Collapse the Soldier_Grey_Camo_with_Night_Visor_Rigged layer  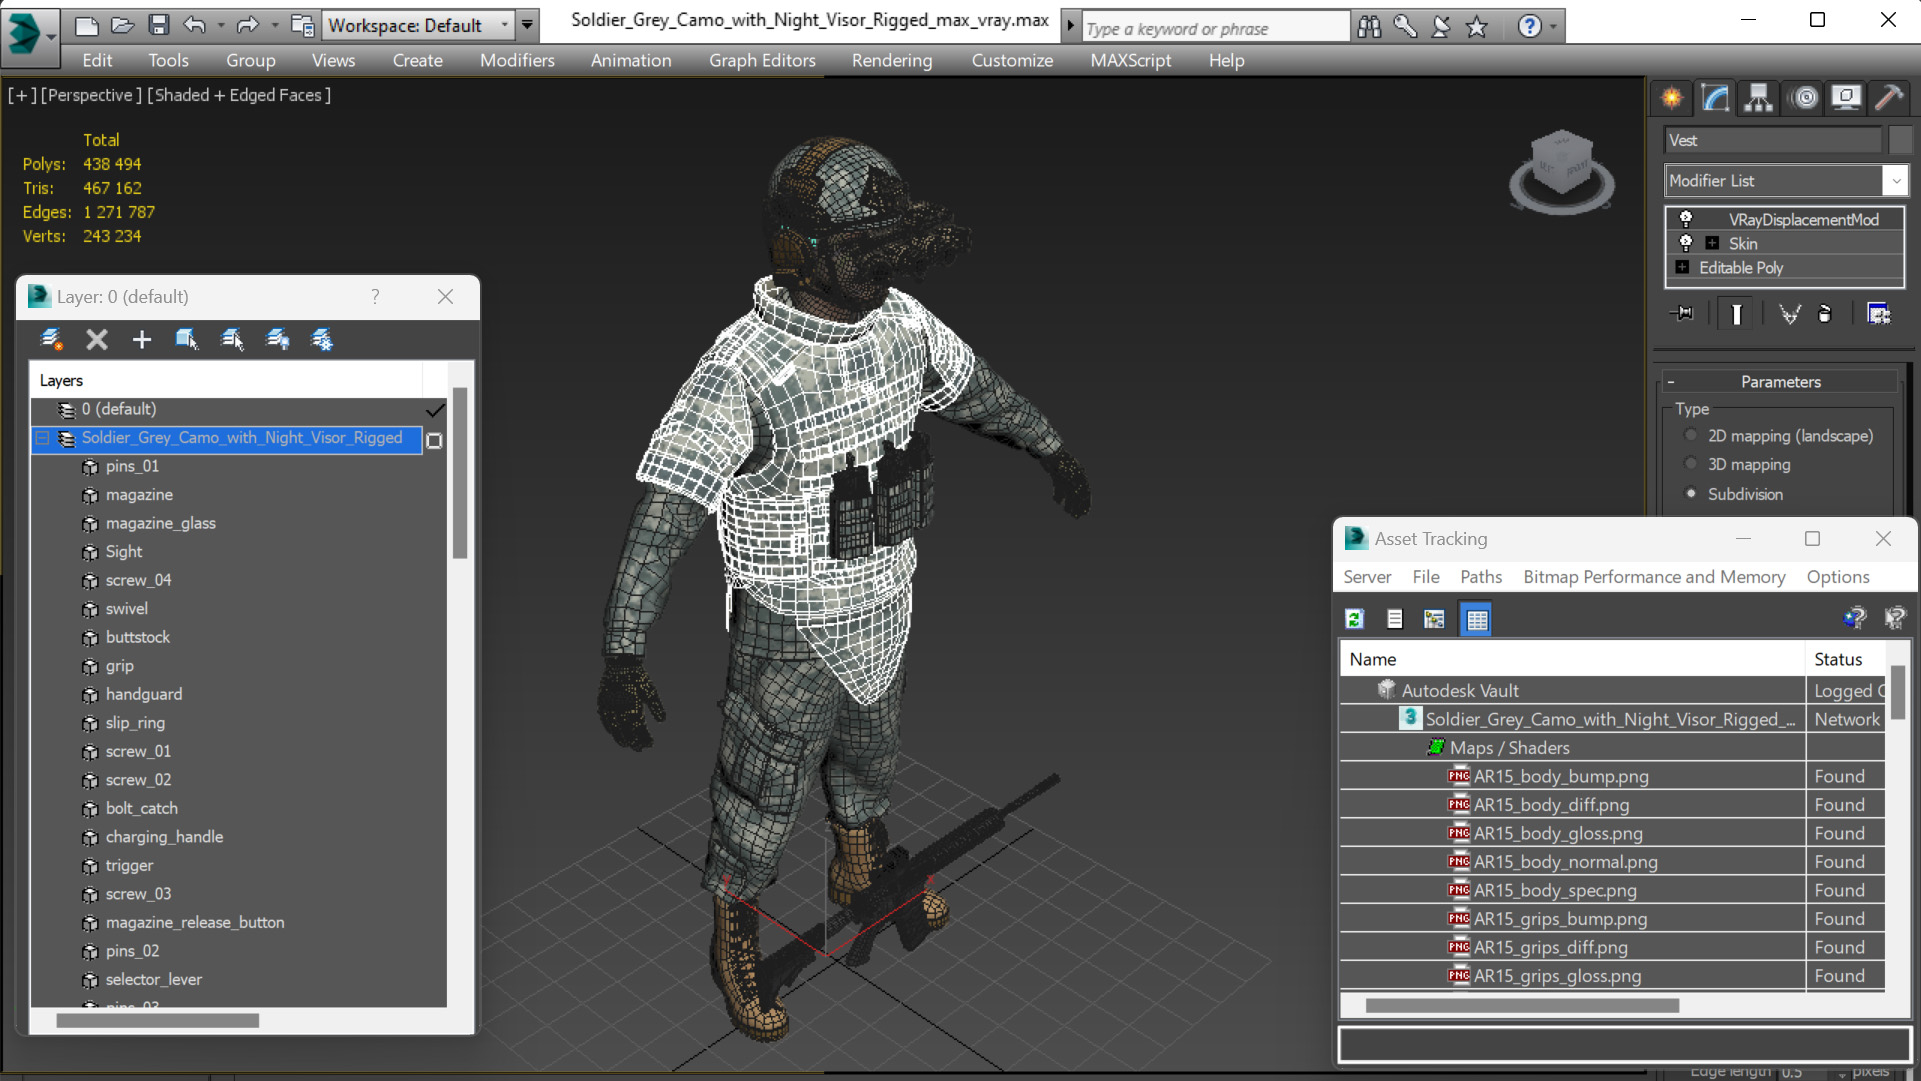pos(42,438)
